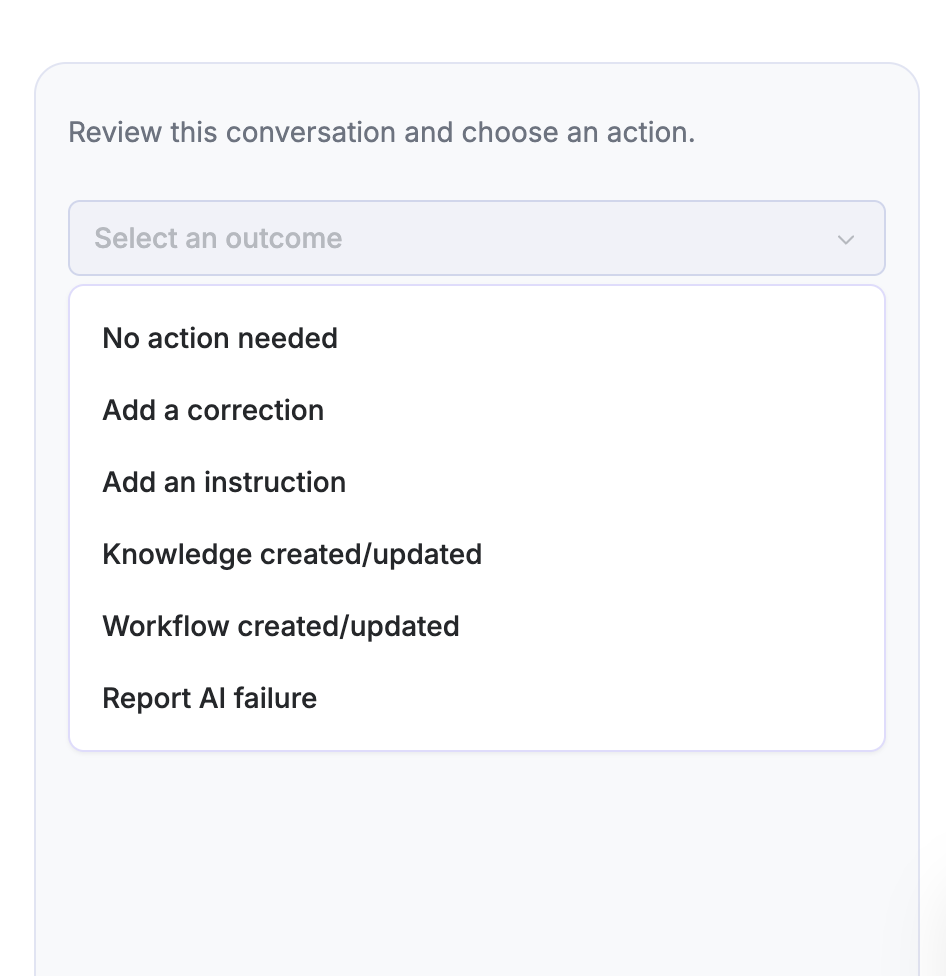
Task: Choose 'No action needed' option
Action: 477,339
